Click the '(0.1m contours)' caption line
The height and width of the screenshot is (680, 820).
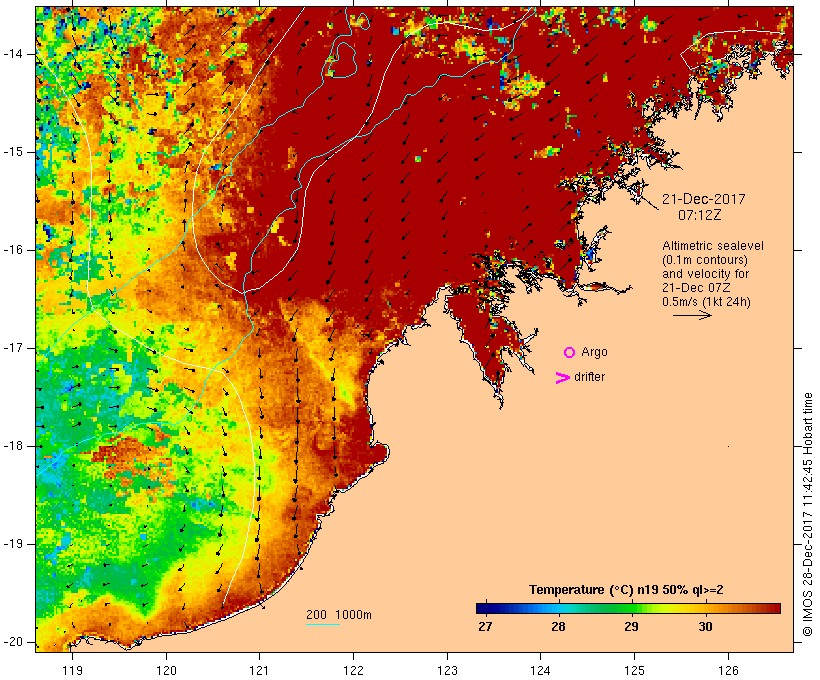705,260
